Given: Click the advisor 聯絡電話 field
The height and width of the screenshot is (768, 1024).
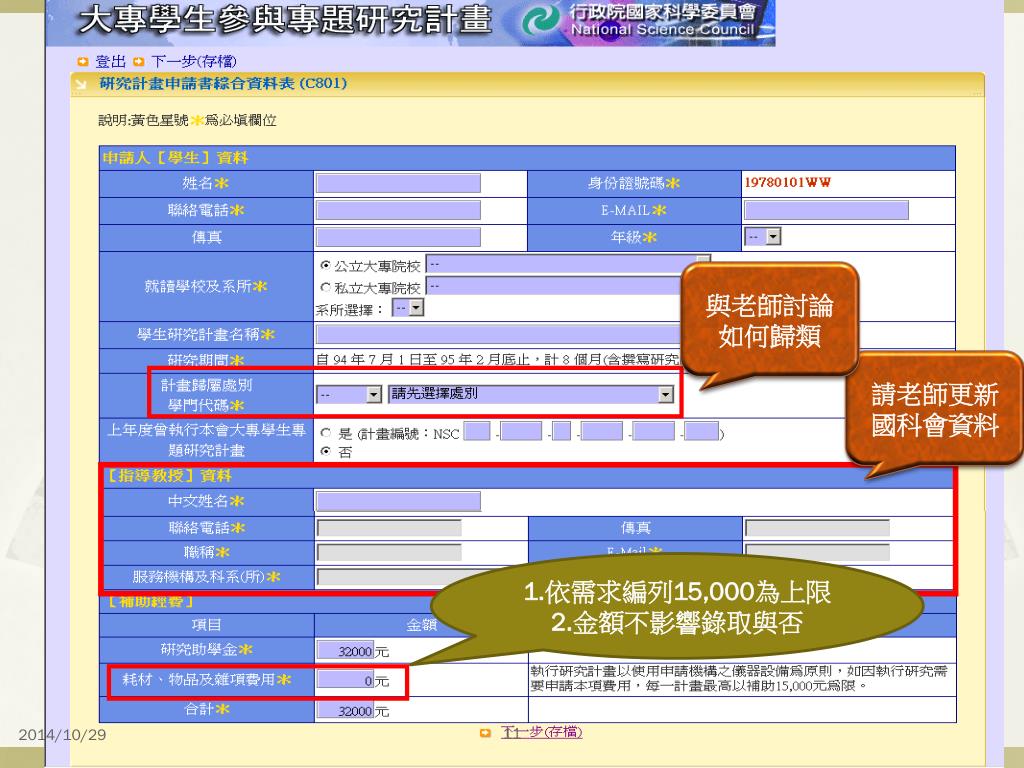Looking at the screenshot, I should pyautogui.click(x=389, y=528).
